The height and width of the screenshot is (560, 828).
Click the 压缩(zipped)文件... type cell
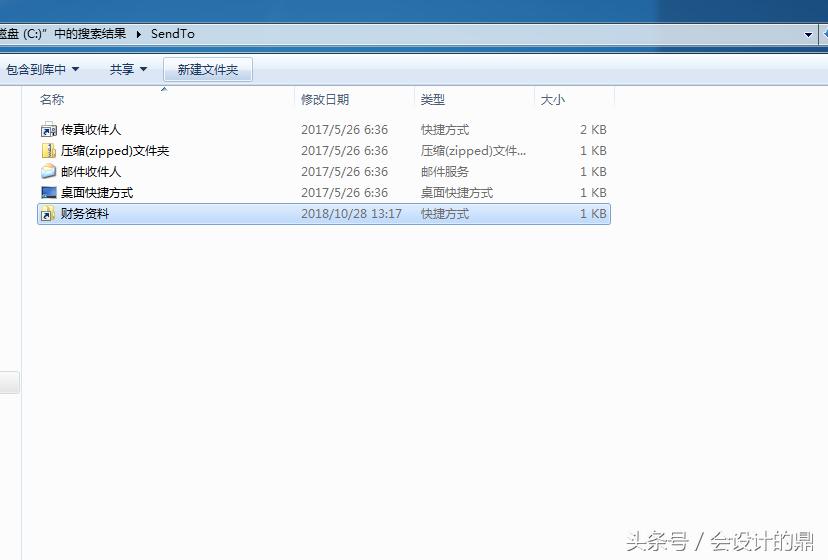[473, 151]
